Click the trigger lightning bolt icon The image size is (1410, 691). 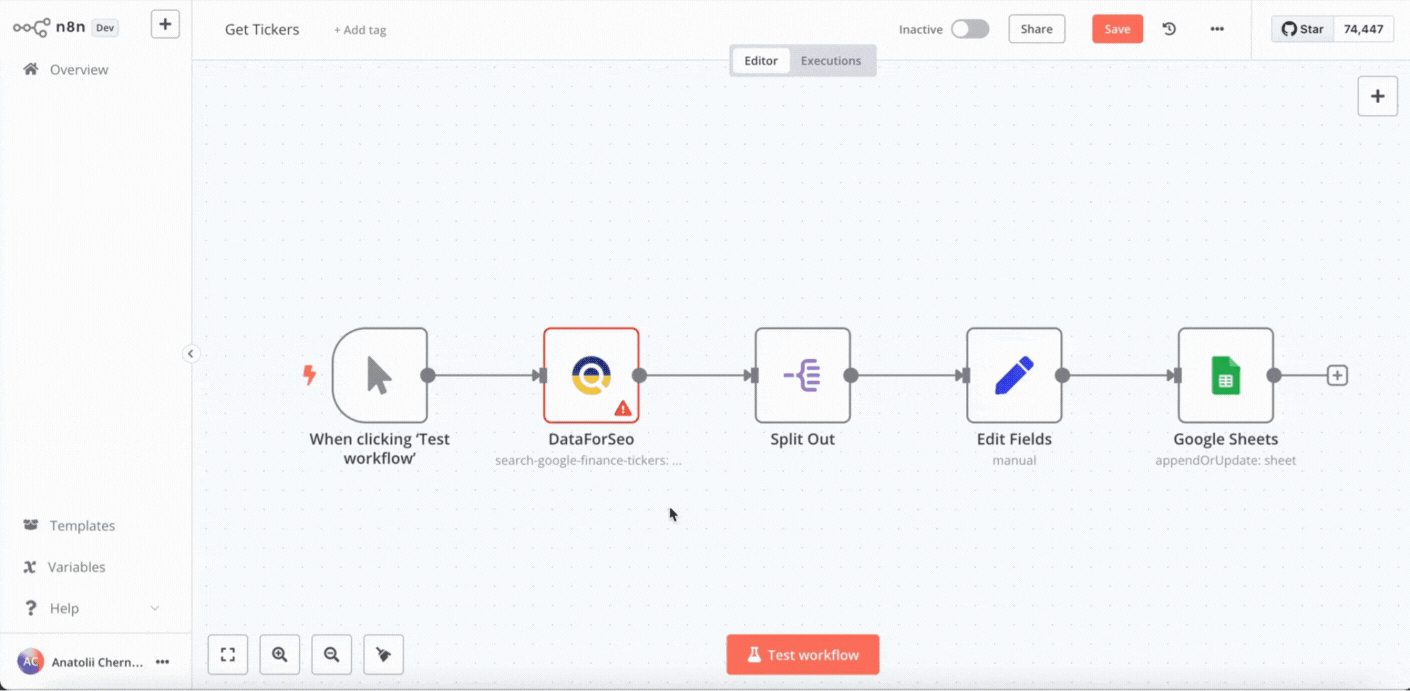[x=309, y=375]
